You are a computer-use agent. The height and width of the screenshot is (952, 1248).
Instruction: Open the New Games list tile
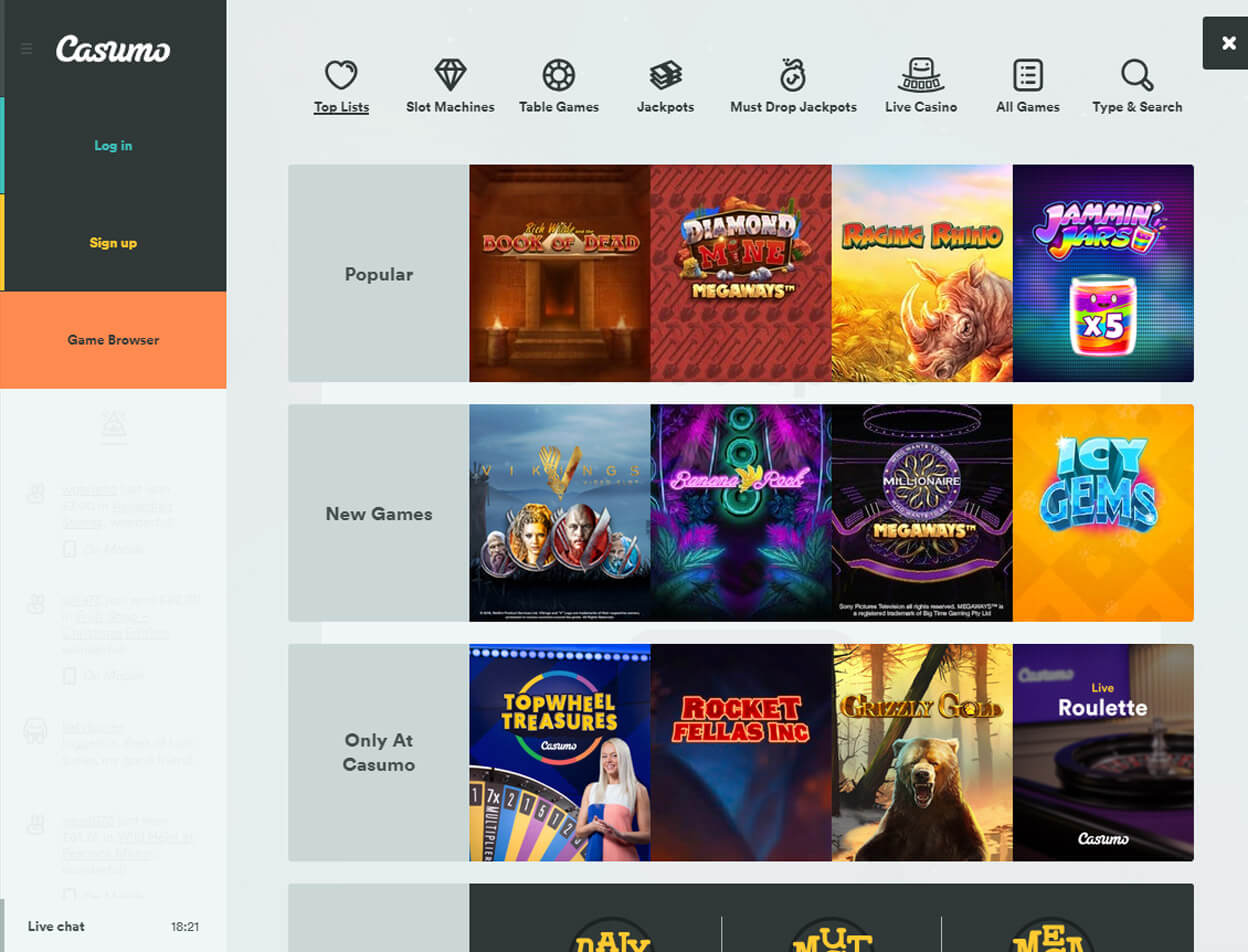[x=378, y=513]
